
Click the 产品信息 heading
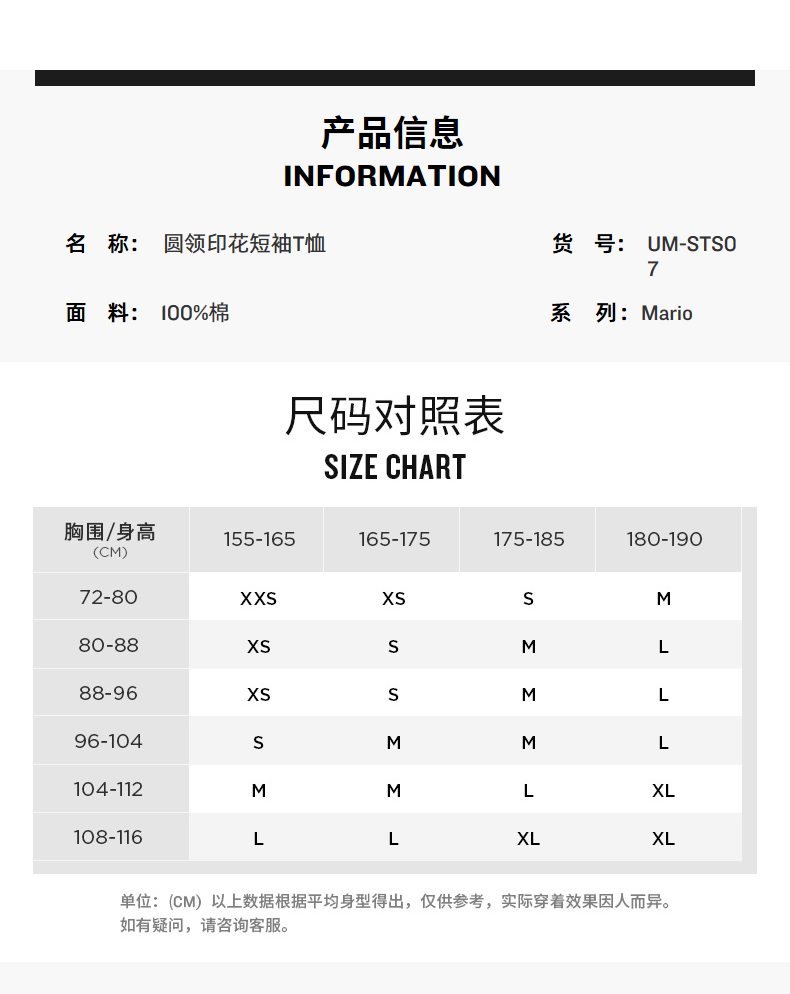tap(393, 133)
